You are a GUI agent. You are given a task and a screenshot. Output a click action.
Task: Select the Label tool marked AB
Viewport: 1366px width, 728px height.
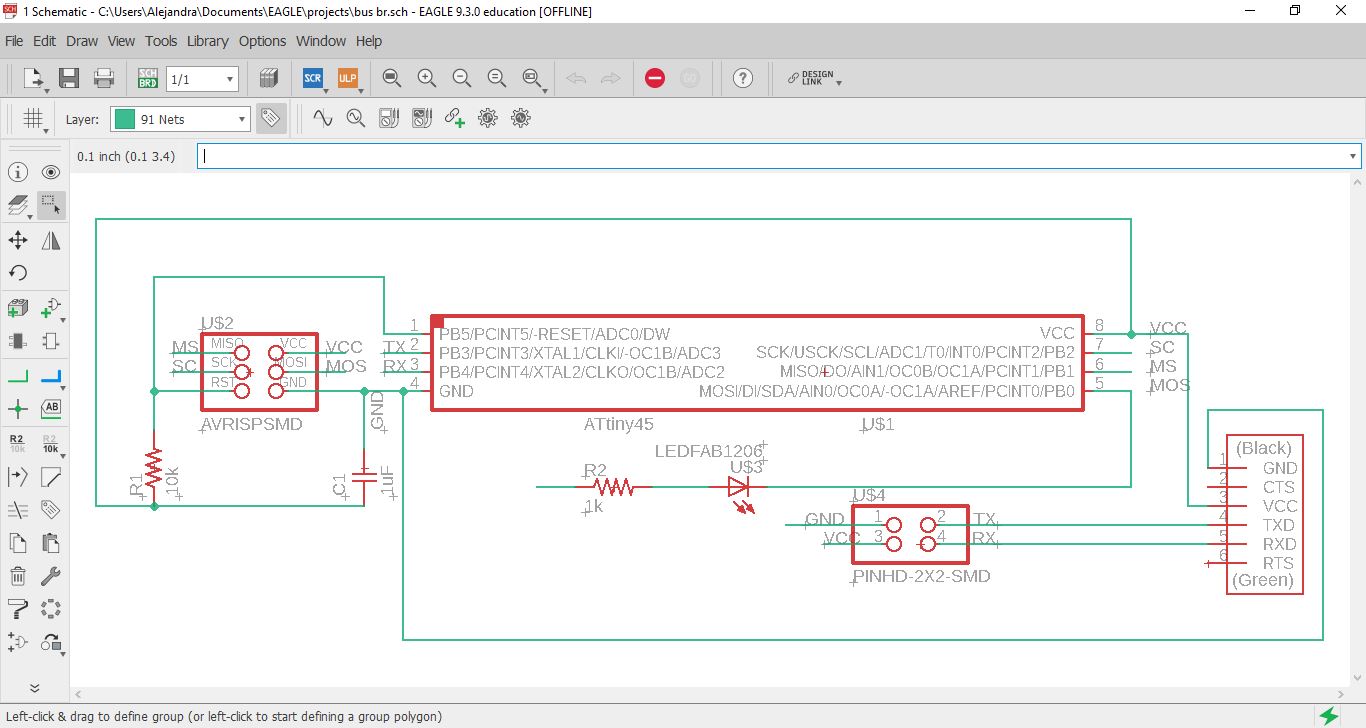click(x=51, y=409)
